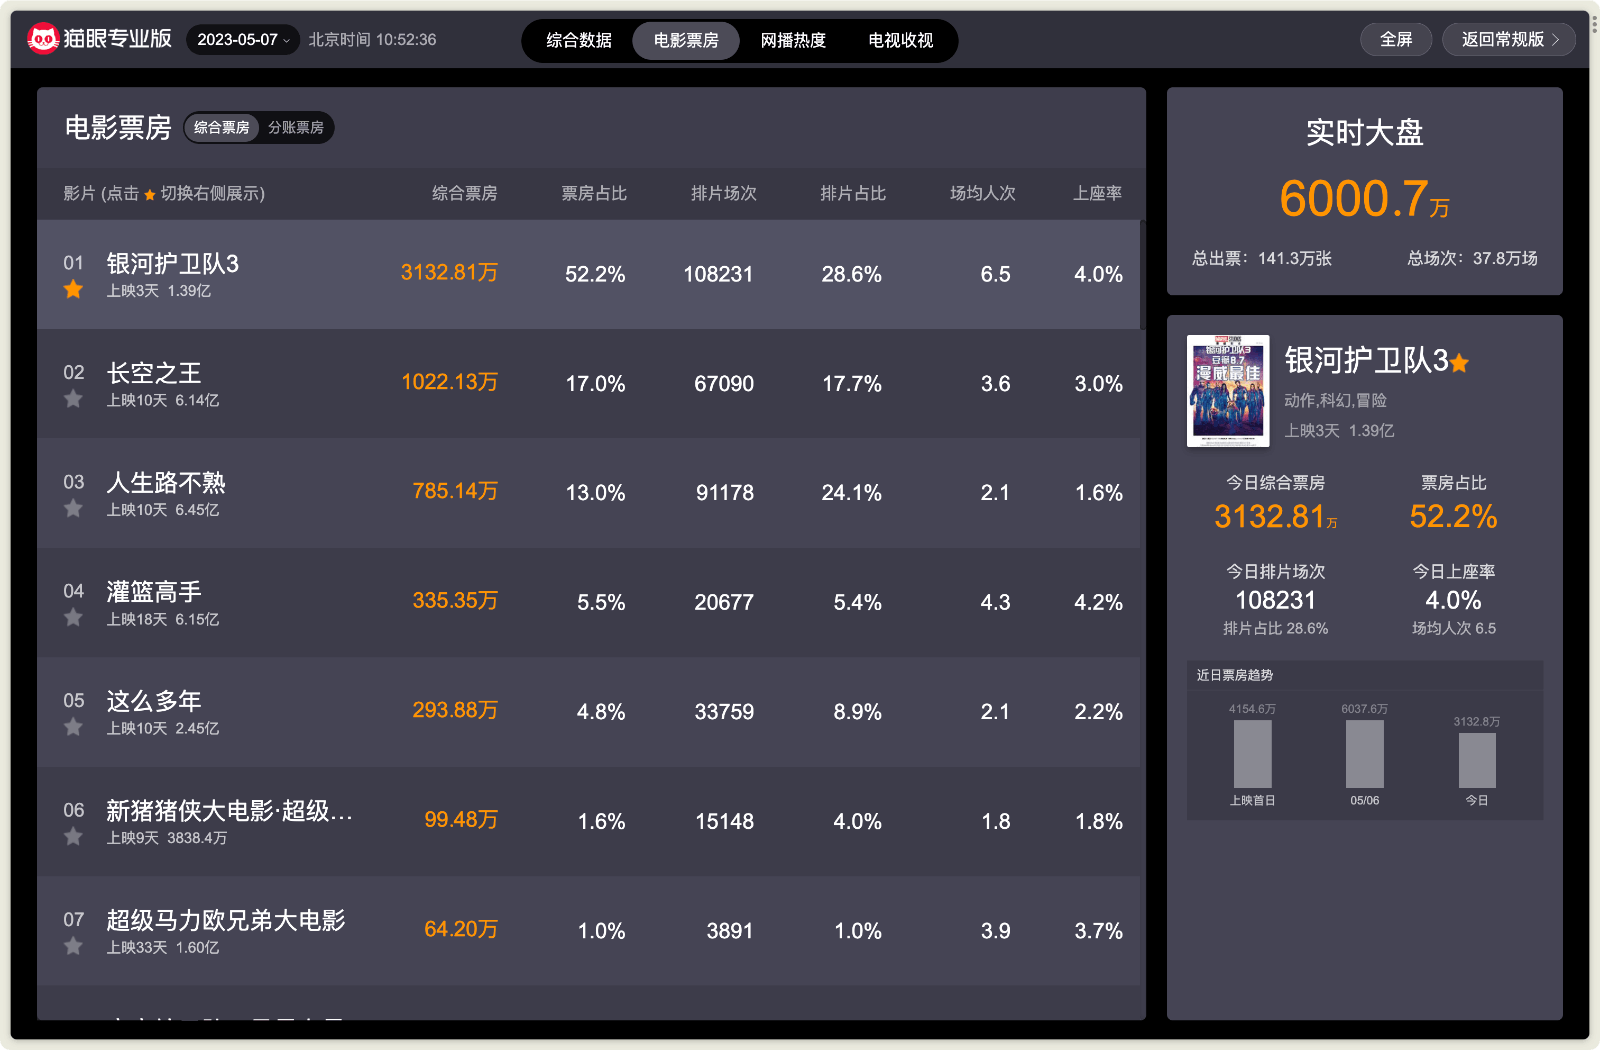Viewport: 1600px width, 1050px height.
Task: Click 上座率 column header
Action: click(x=1098, y=193)
